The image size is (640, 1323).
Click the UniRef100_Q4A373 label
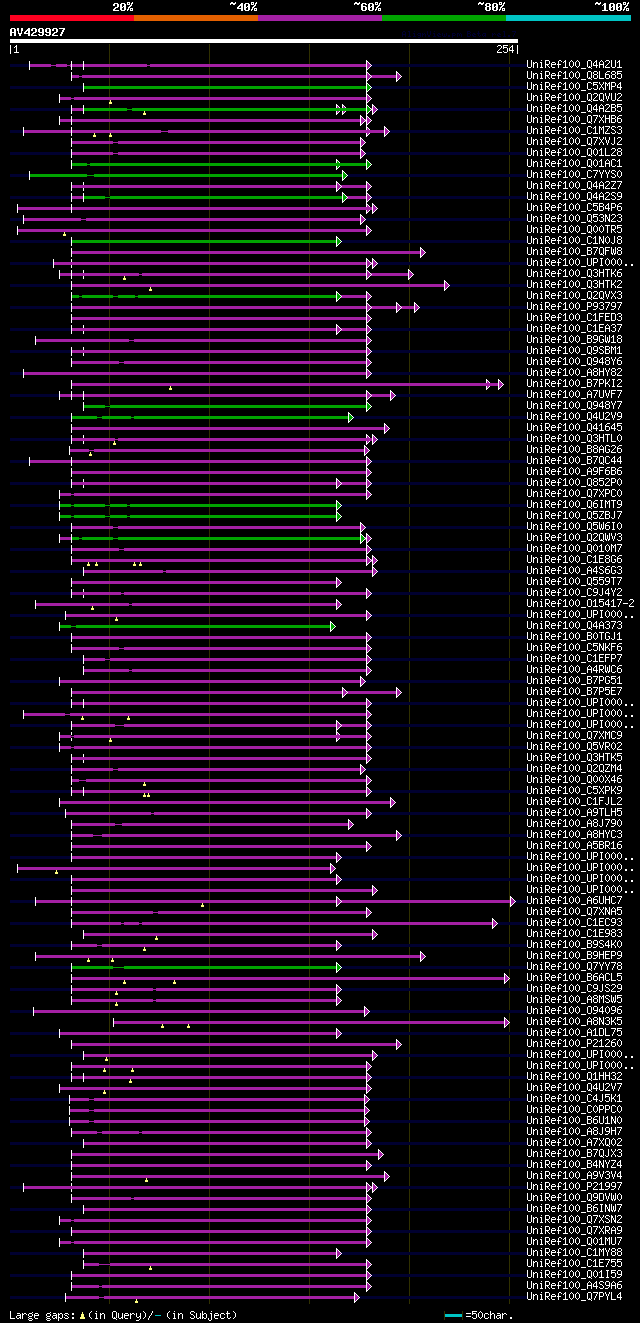tap(575, 625)
